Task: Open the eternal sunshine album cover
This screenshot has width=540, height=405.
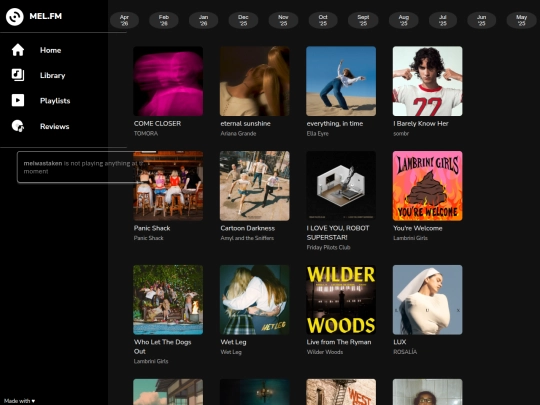Action: (255, 81)
